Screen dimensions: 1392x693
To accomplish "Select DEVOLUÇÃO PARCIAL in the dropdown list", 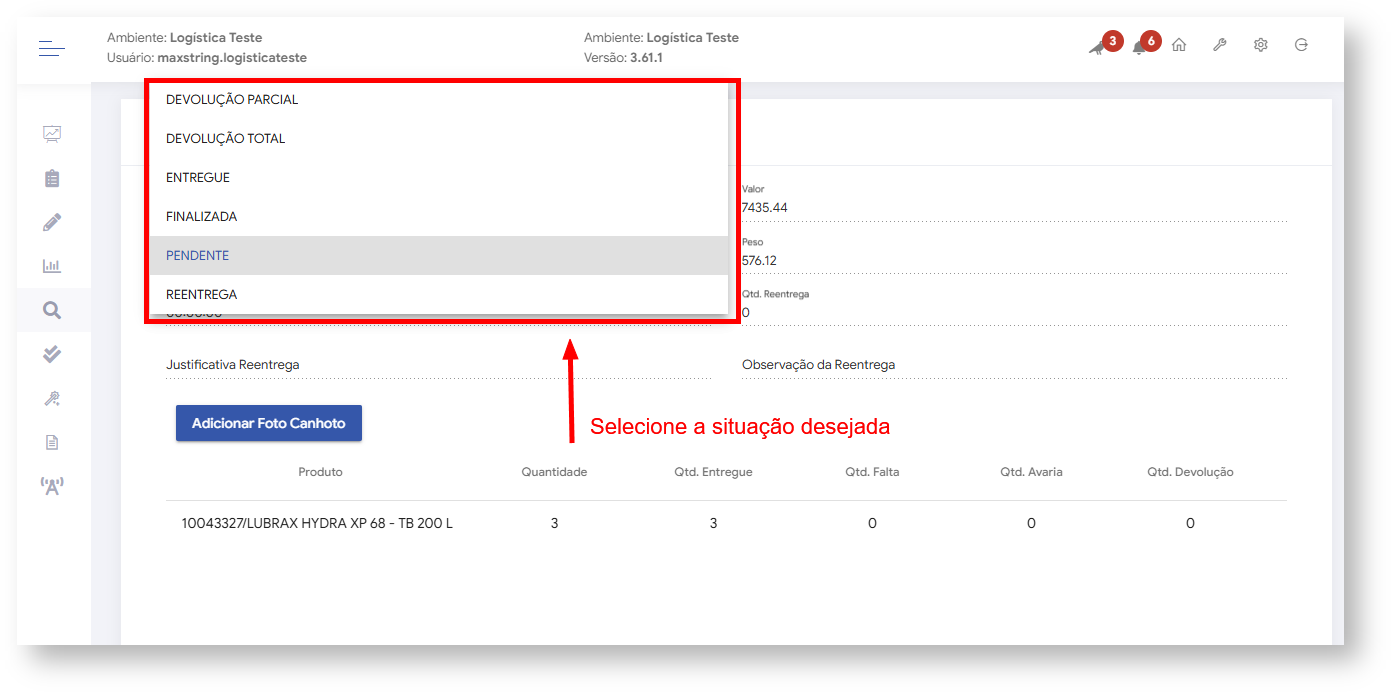I will (438, 100).
